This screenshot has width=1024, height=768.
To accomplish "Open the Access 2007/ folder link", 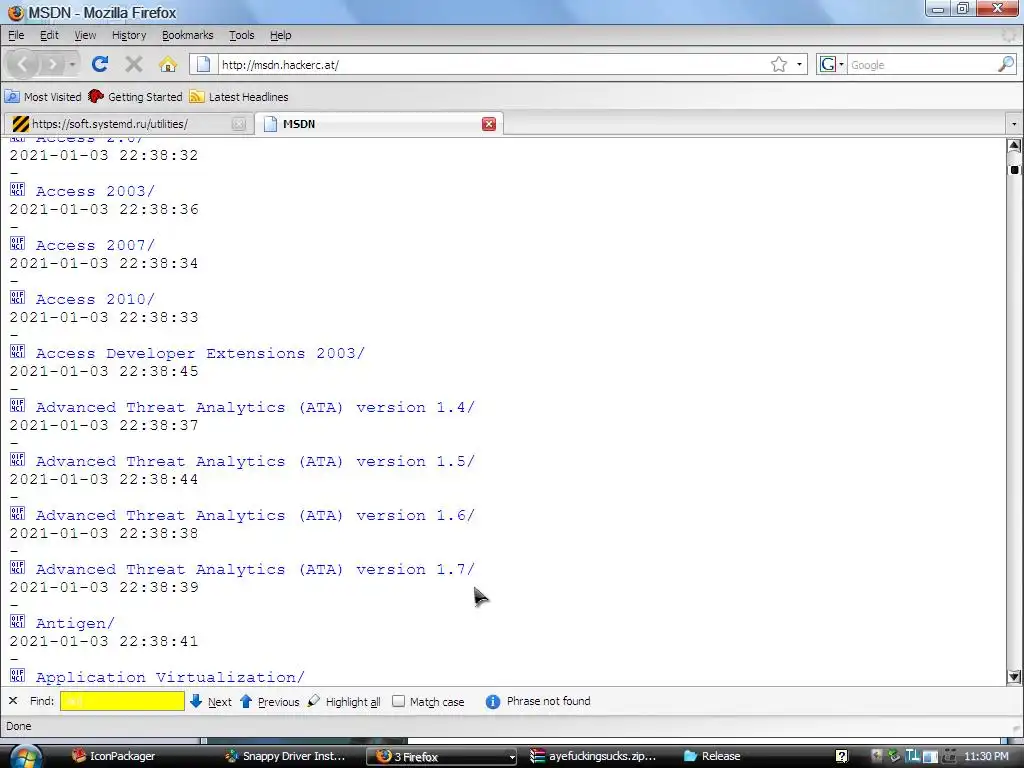I will tap(95, 246).
